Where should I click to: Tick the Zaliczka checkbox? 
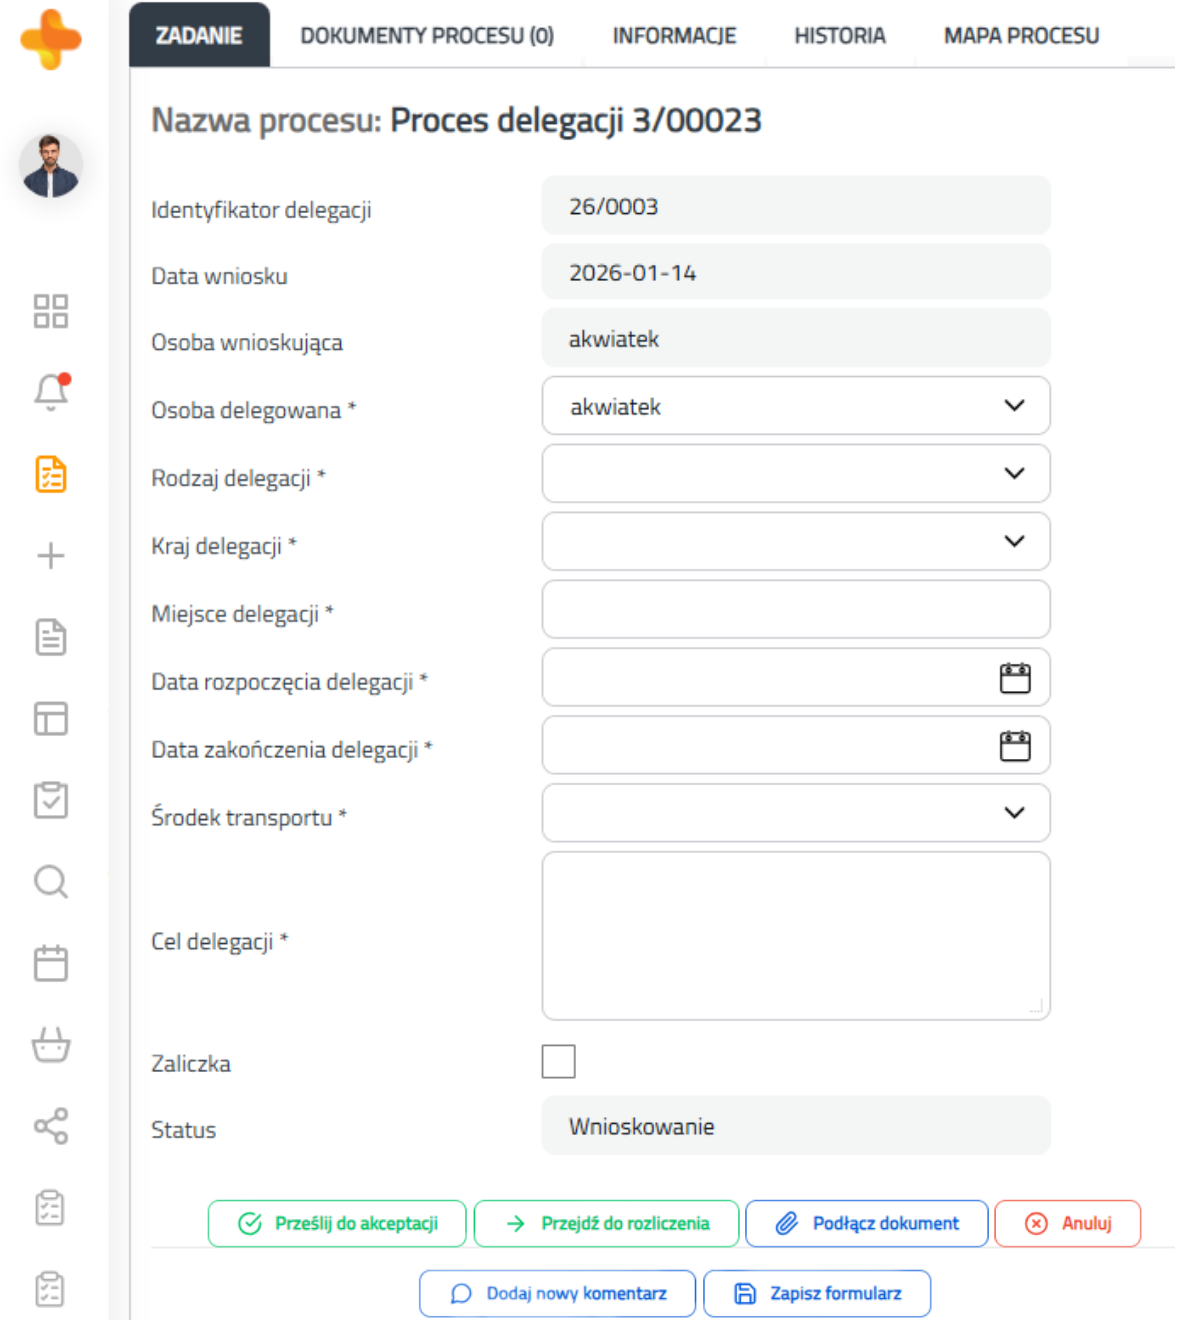(x=558, y=1061)
